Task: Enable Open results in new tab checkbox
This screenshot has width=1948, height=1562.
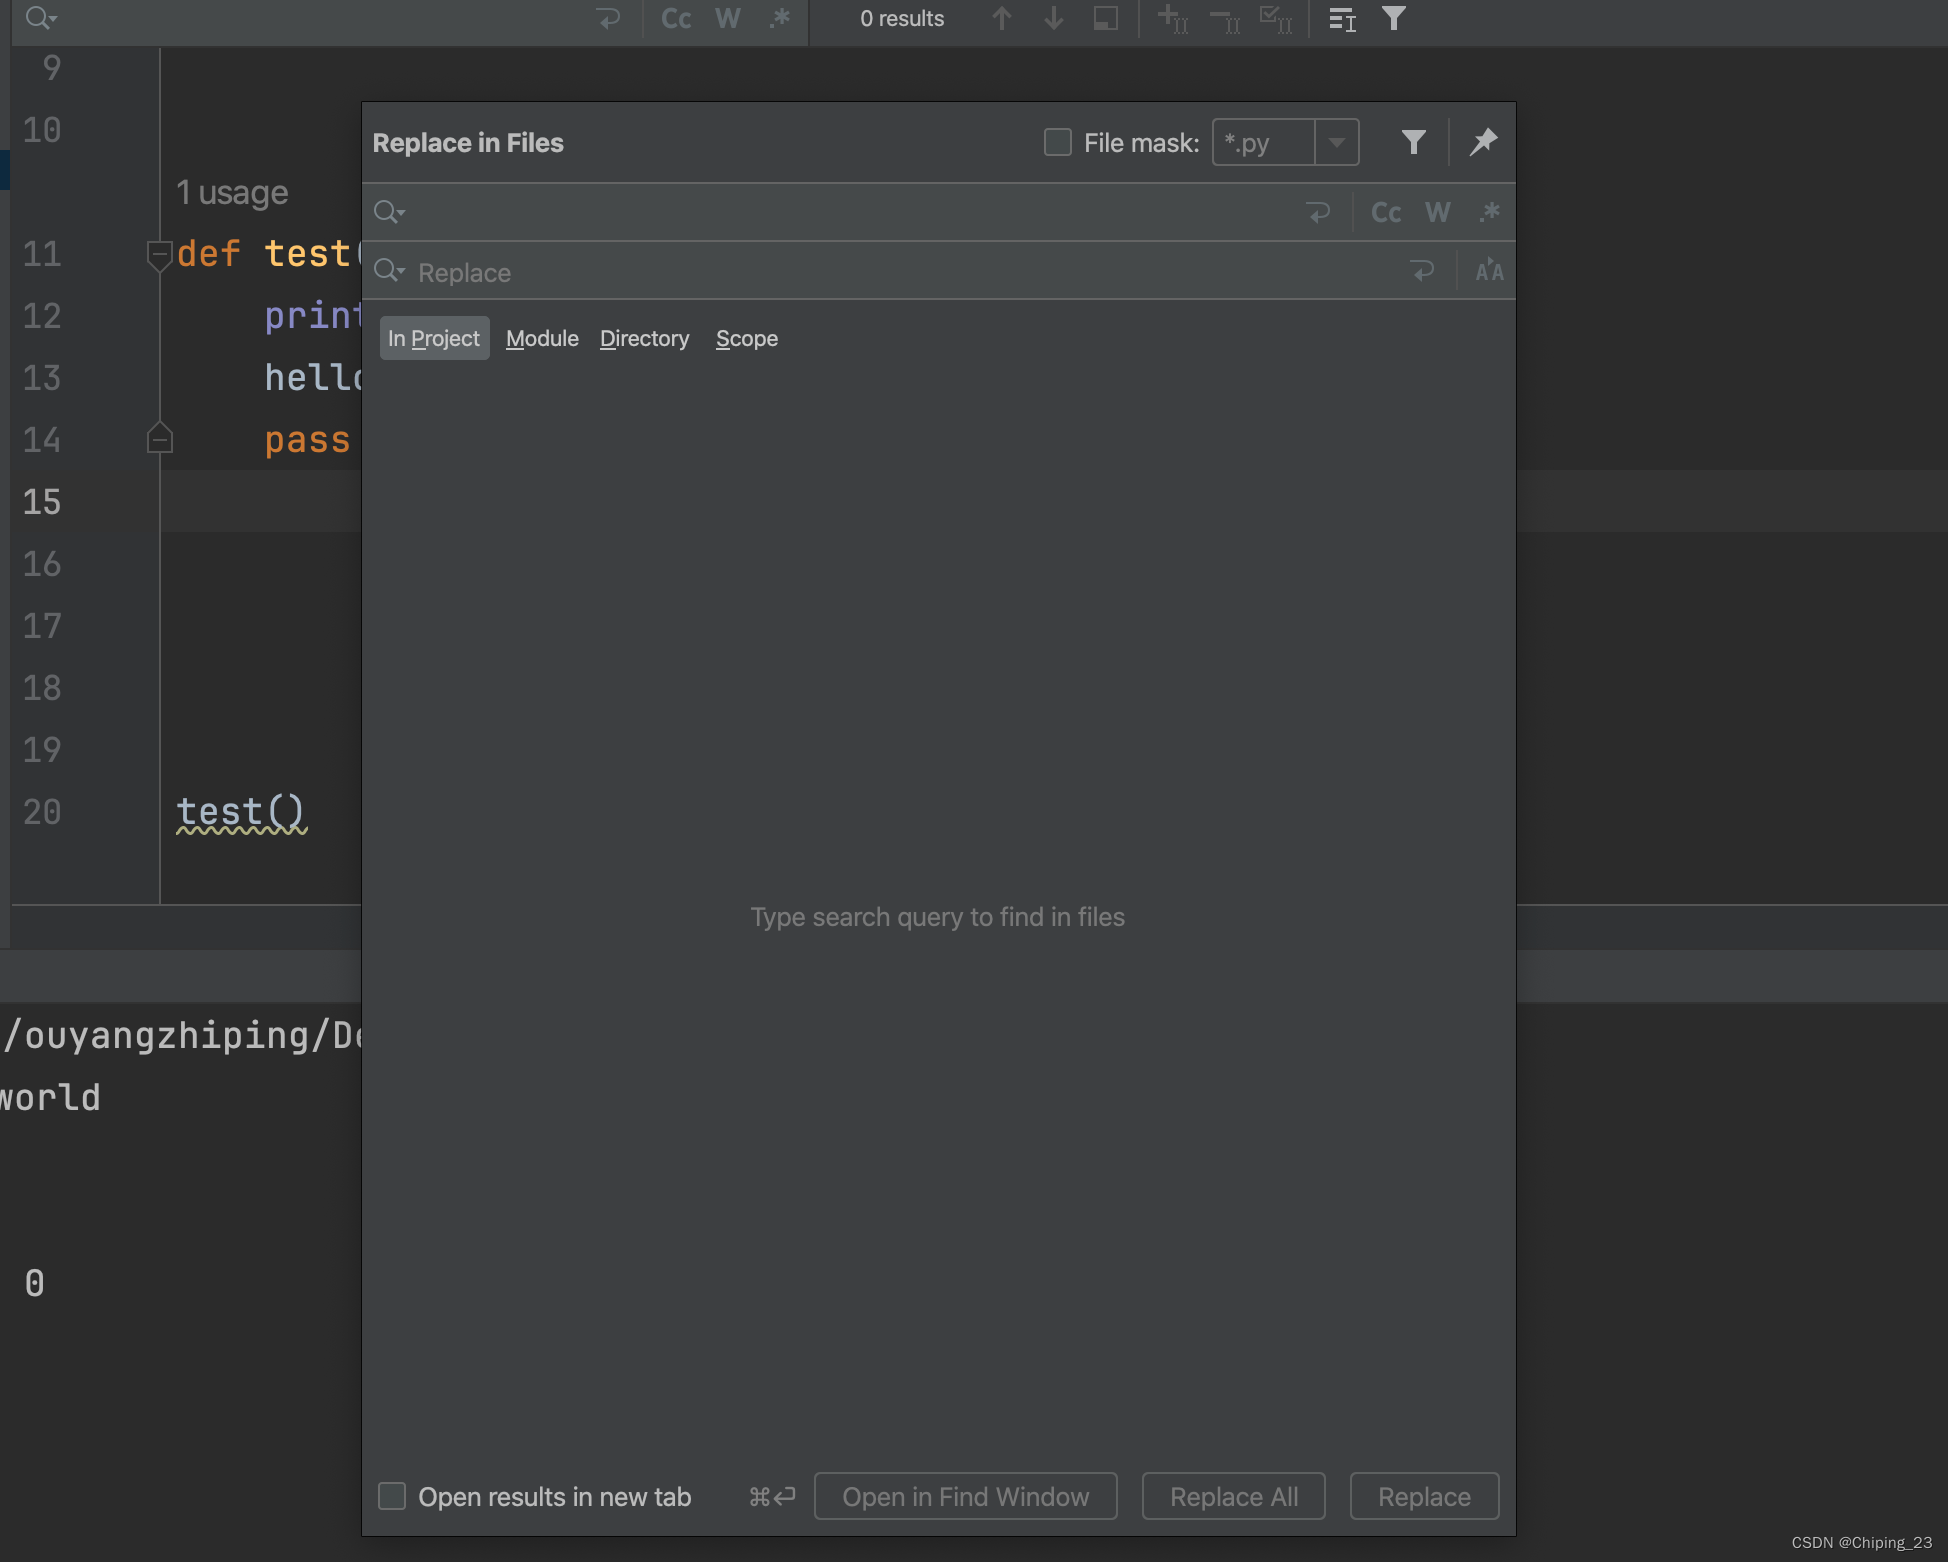Action: 392,1496
